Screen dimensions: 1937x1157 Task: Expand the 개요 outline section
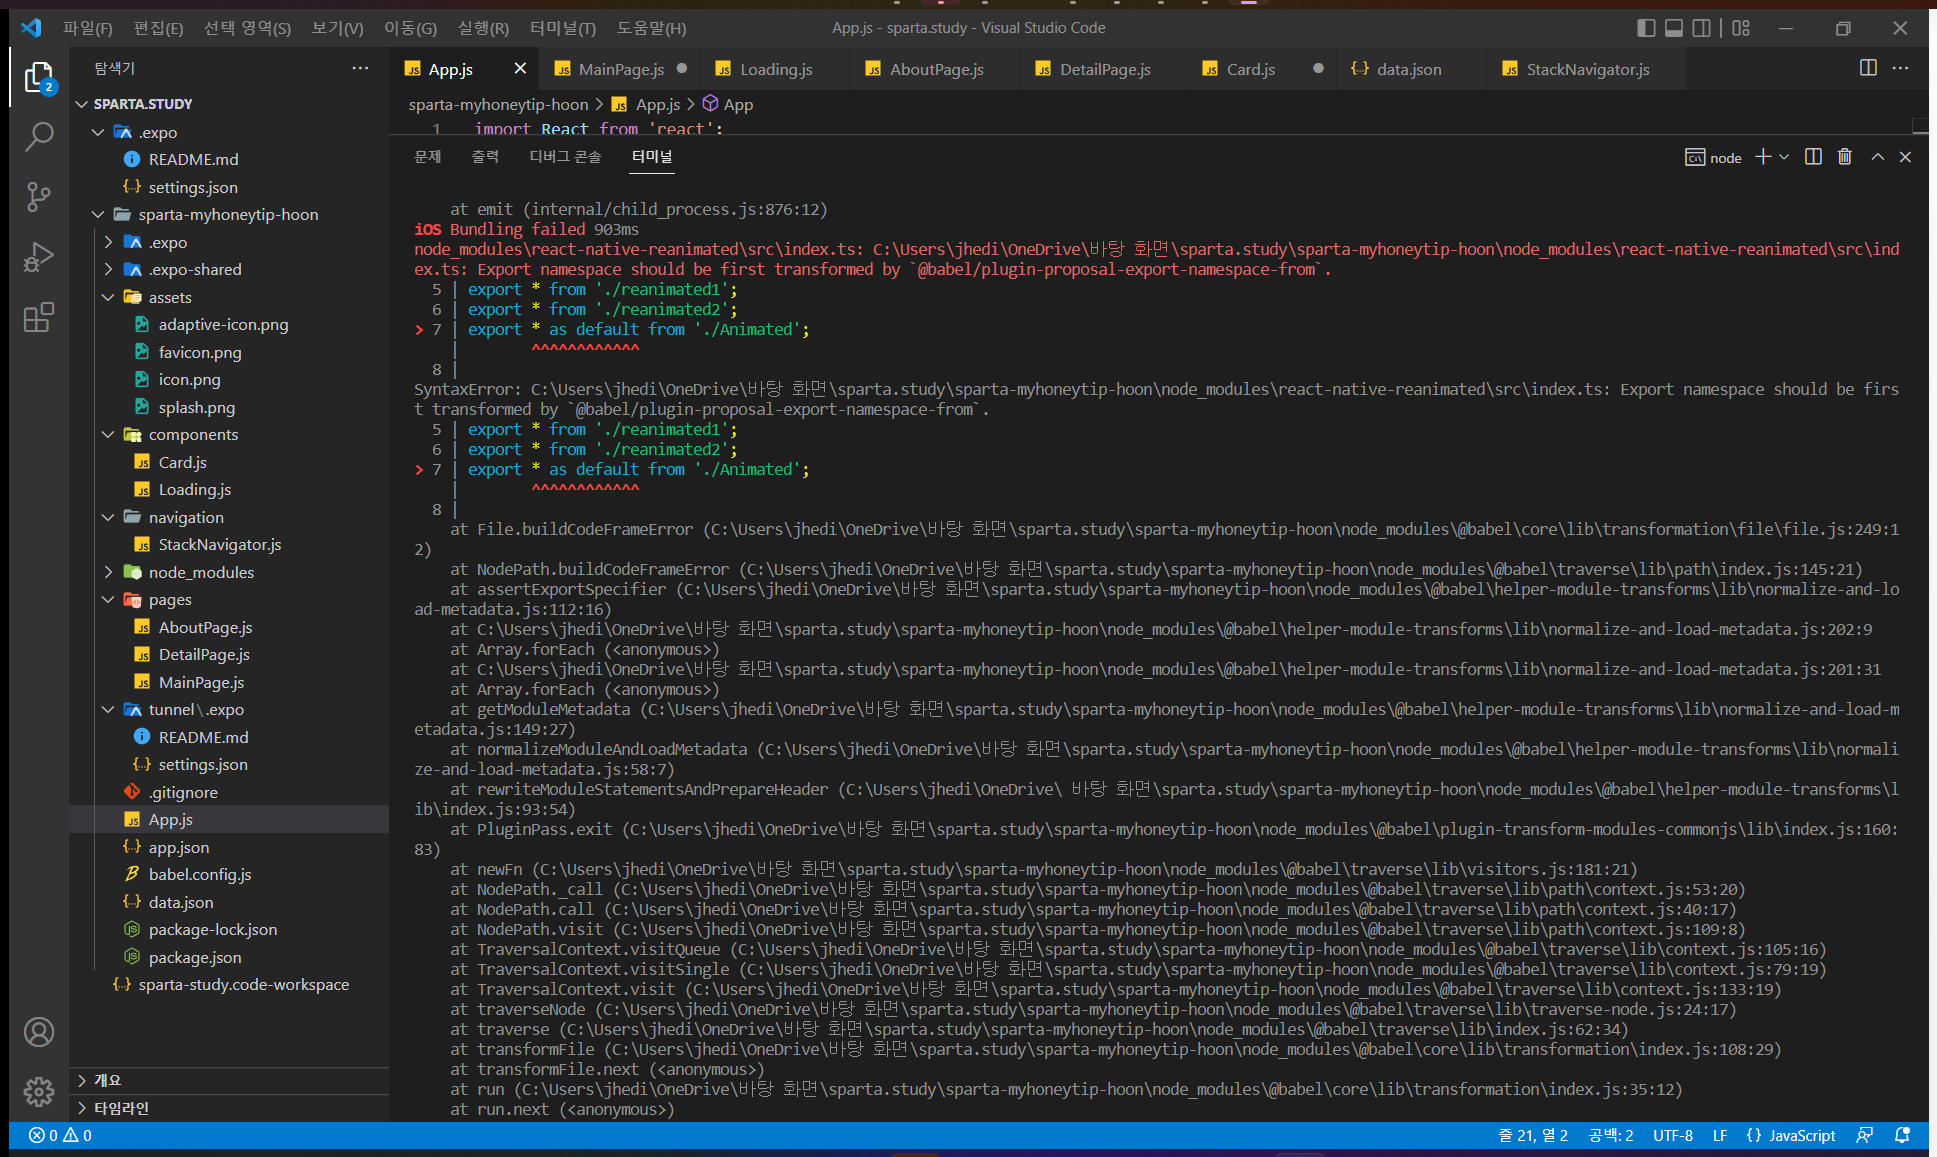click(230, 1080)
